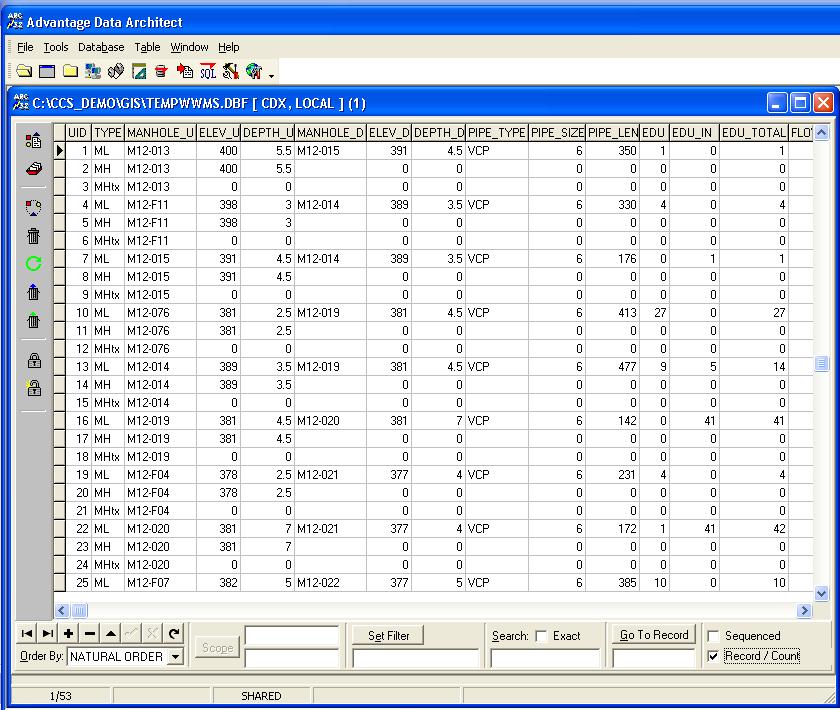Click the networked computers toolbar icon
840x710 pixels.
point(93,71)
